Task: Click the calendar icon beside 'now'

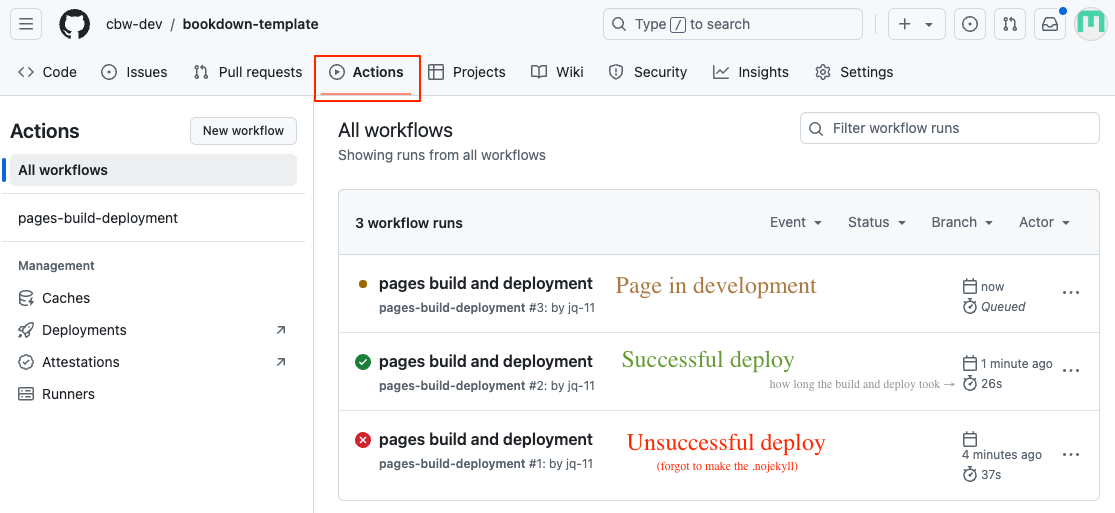Action: [x=969, y=287]
